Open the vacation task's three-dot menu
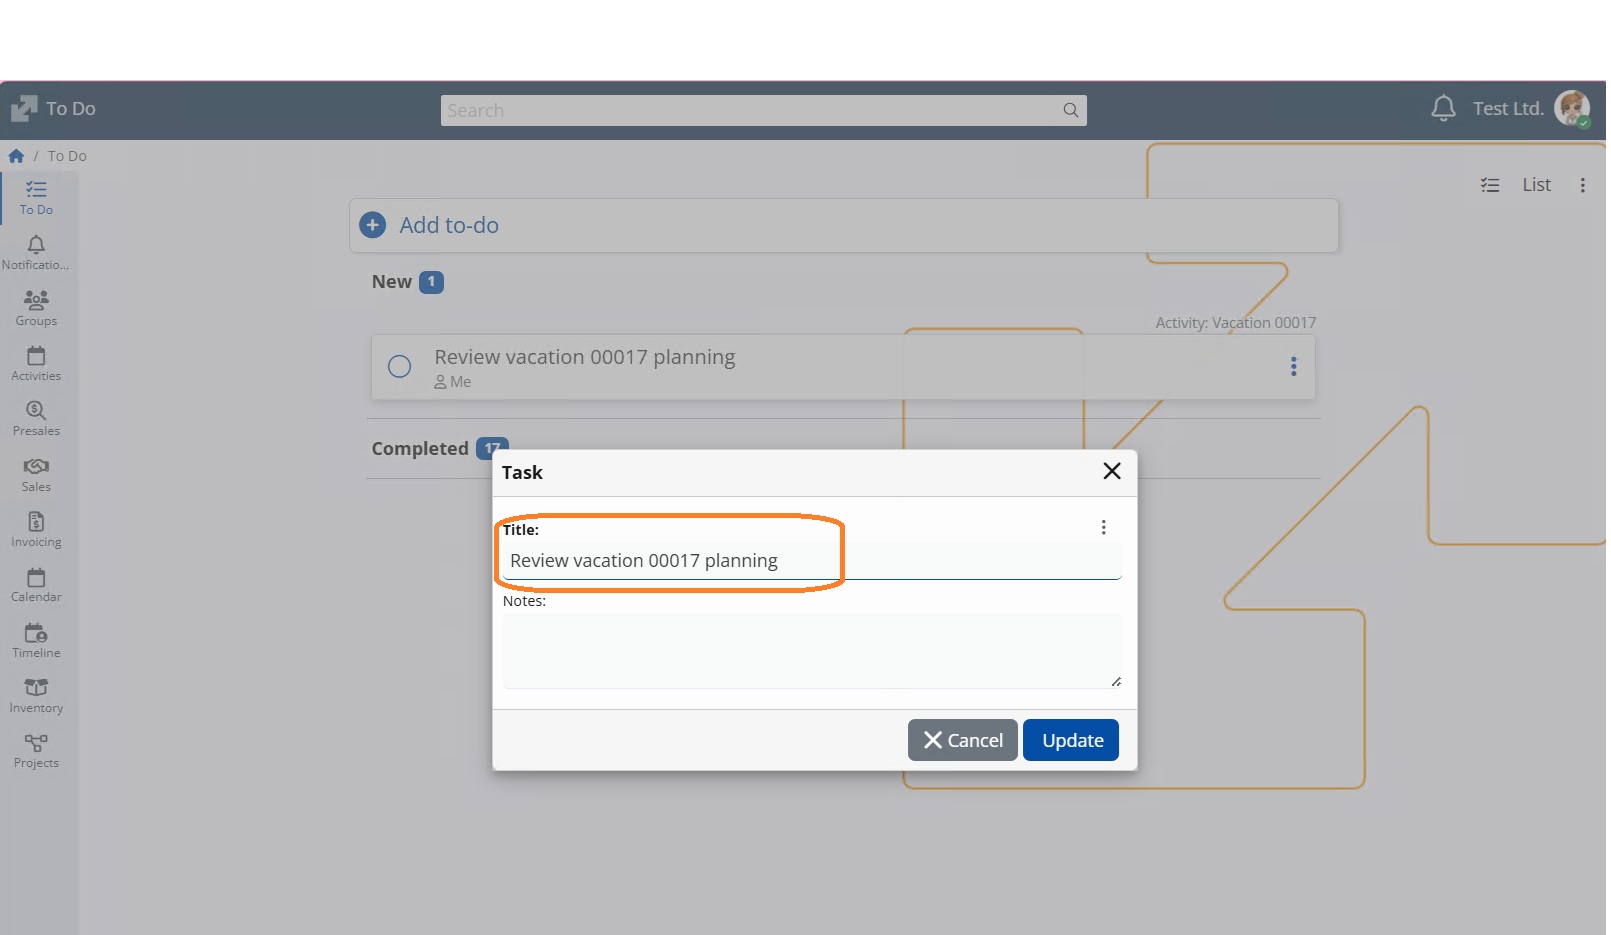The width and height of the screenshot is (1611, 935). coord(1293,367)
